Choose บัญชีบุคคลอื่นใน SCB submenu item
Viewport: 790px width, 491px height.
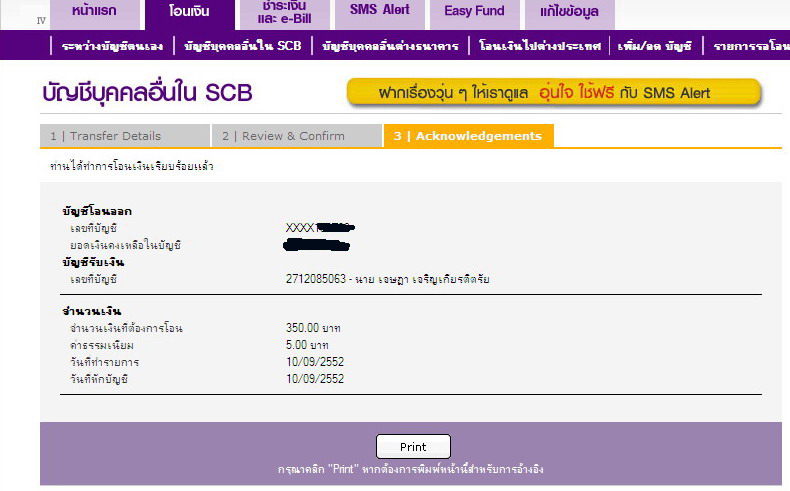(x=242, y=46)
